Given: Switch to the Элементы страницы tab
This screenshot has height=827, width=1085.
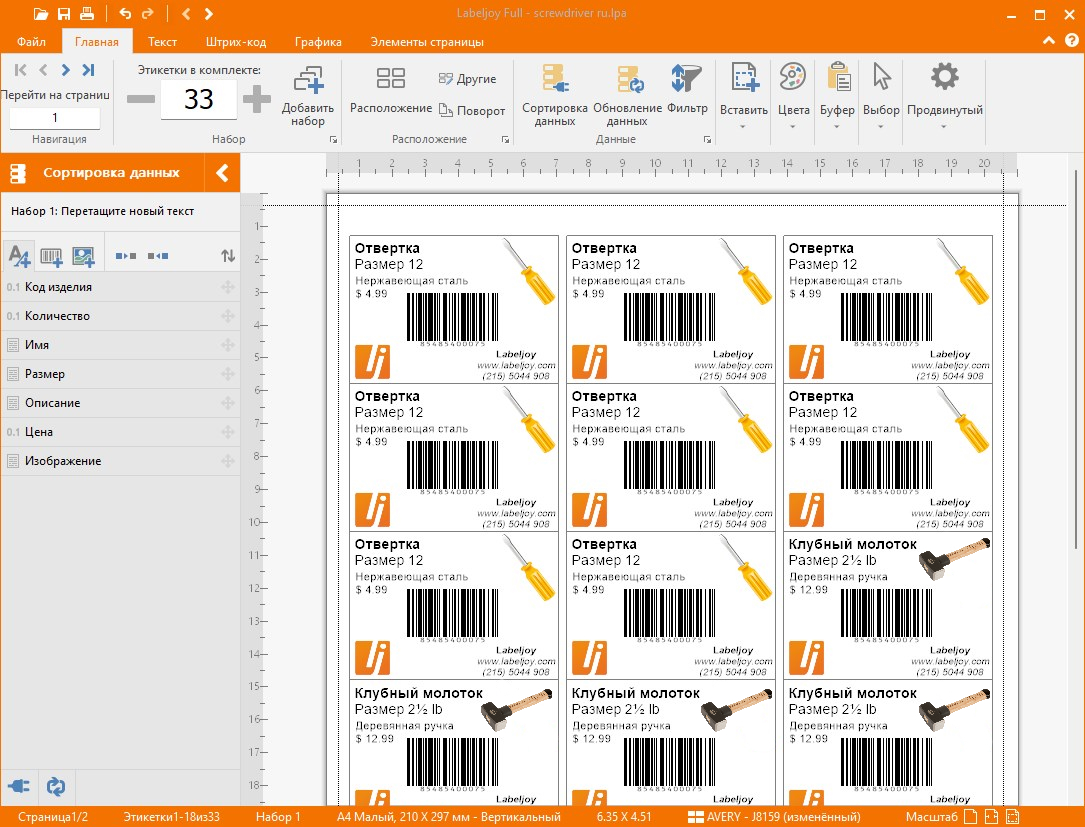Looking at the screenshot, I should coord(427,42).
